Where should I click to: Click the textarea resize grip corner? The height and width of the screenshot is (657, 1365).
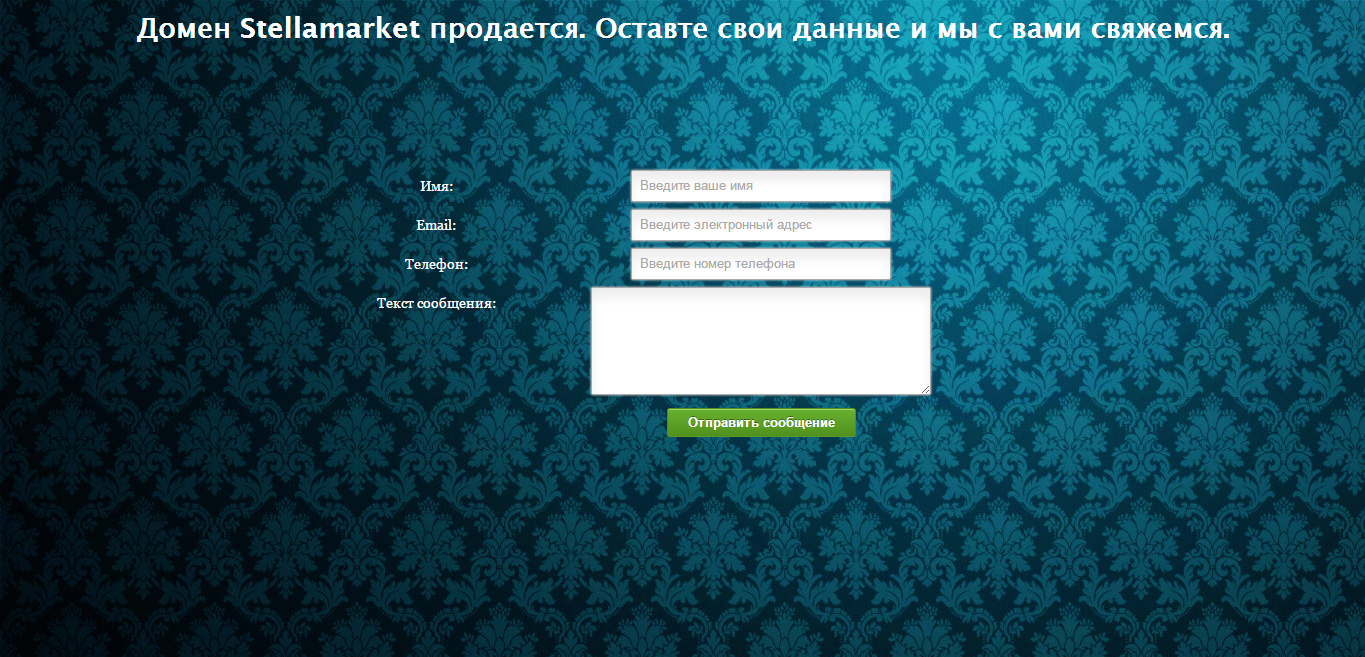click(x=926, y=390)
